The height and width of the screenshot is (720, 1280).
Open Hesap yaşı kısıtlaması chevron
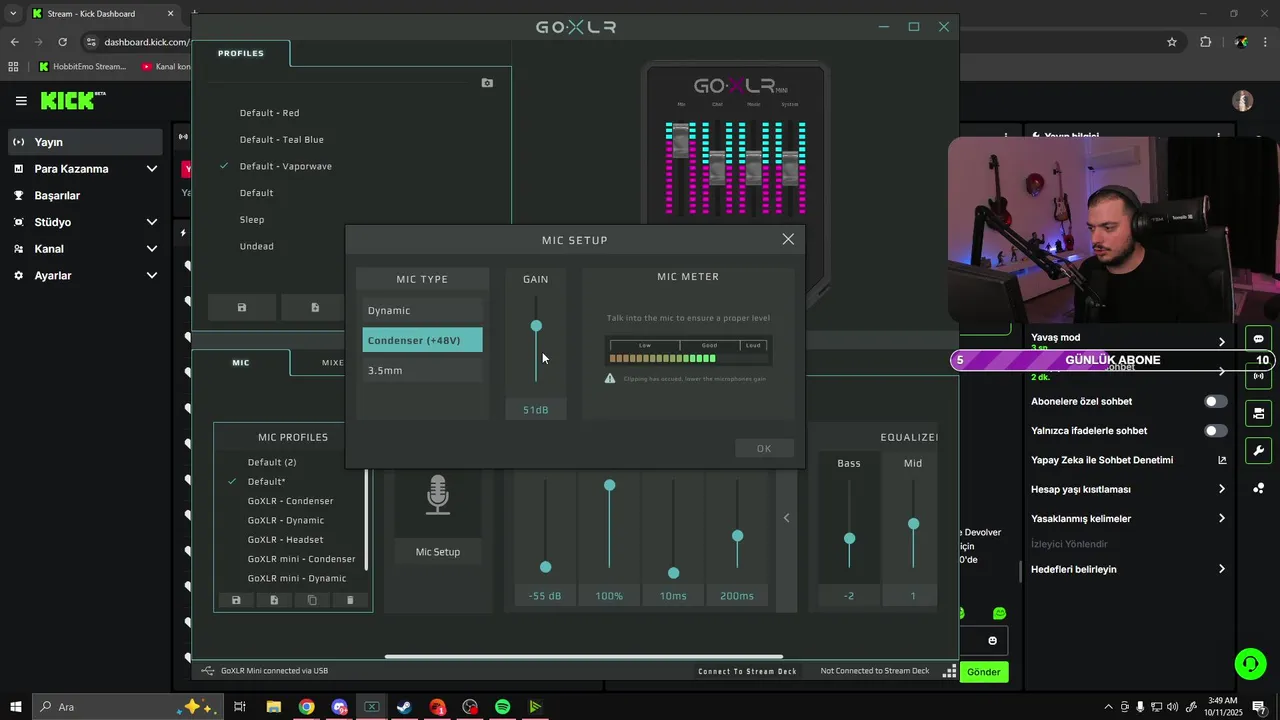(1222, 489)
